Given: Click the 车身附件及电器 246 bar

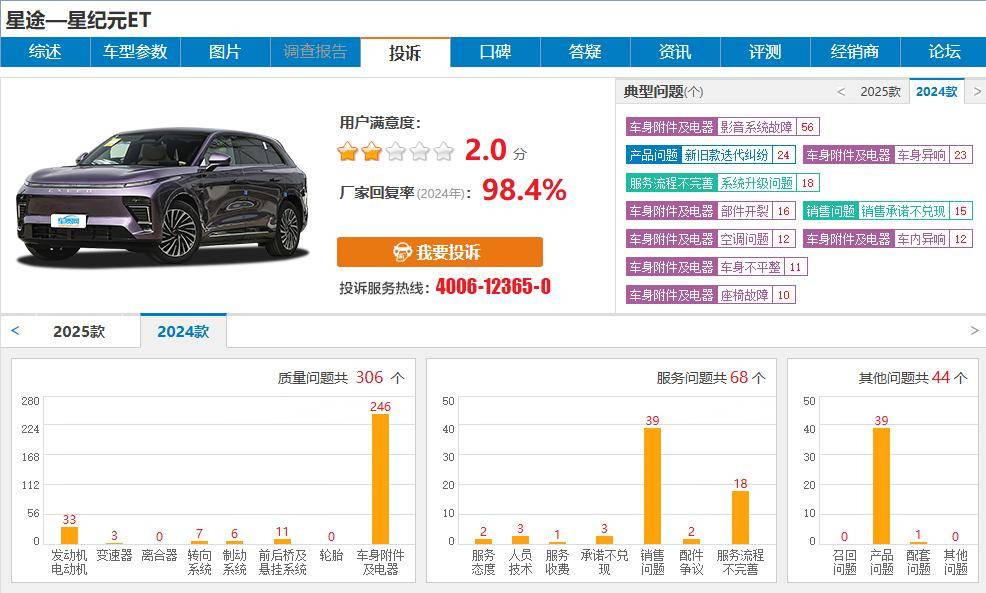Looking at the screenshot, I should click(x=380, y=479).
